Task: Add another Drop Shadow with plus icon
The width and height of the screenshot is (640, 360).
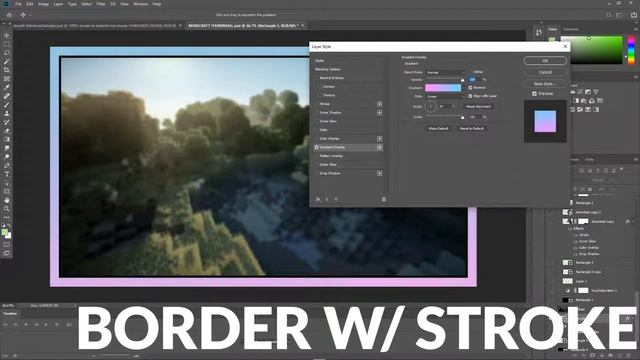Action: coord(380,173)
